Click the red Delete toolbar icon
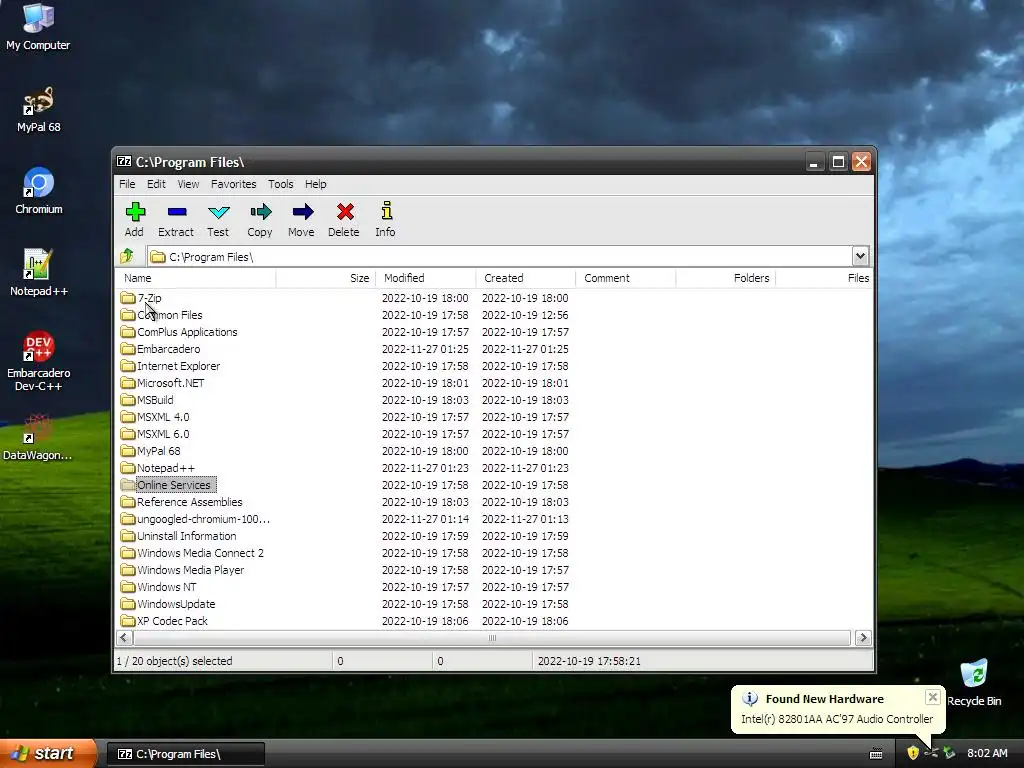This screenshot has width=1024, height=768. point(345,212)
